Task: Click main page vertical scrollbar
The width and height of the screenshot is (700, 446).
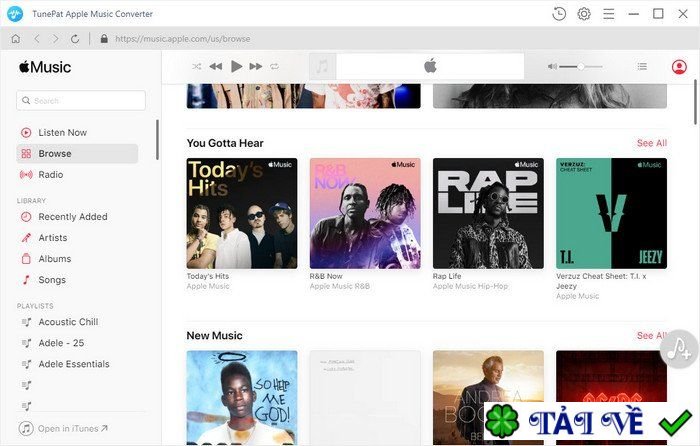Action: pos(695,102)
